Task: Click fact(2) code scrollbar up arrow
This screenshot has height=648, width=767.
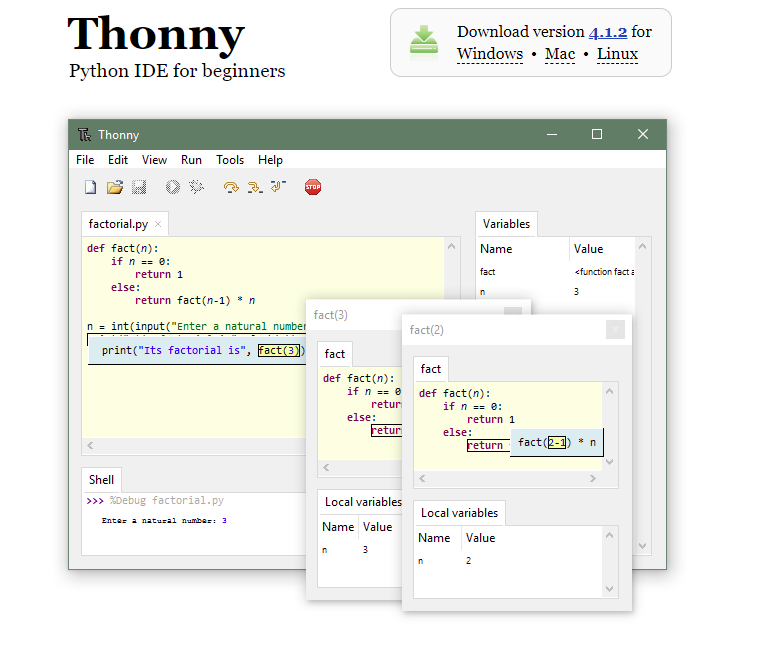Action: 609,391
